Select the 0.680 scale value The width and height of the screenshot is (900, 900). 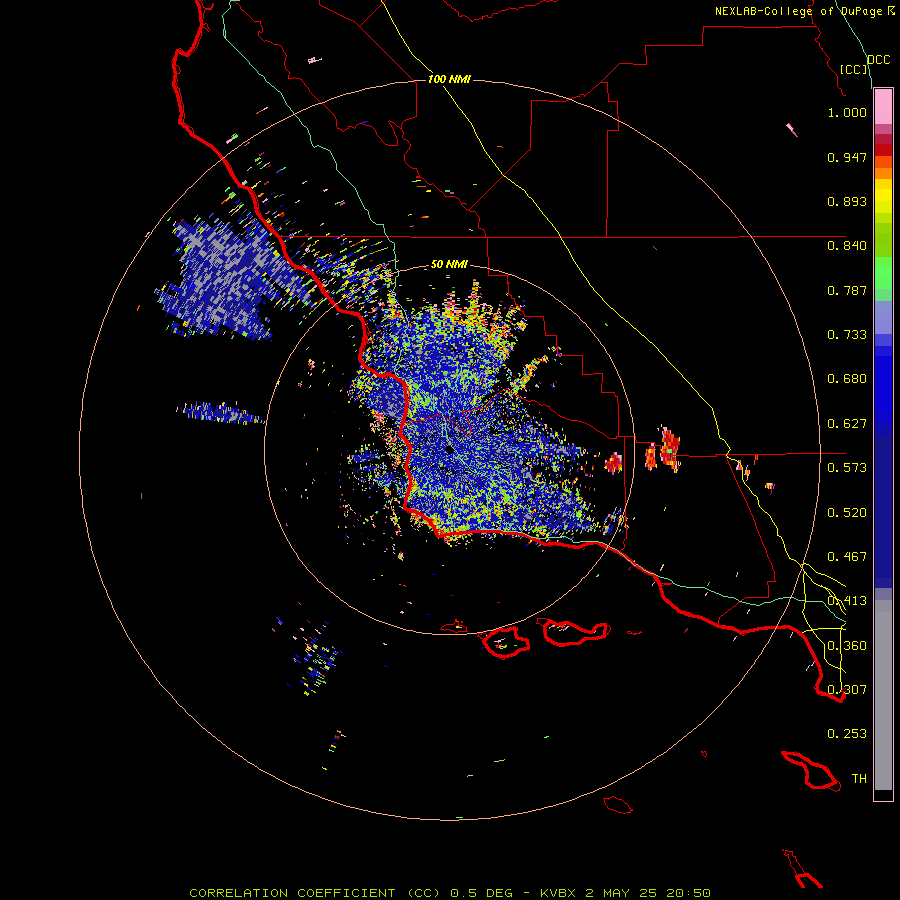tap(847, 379)
